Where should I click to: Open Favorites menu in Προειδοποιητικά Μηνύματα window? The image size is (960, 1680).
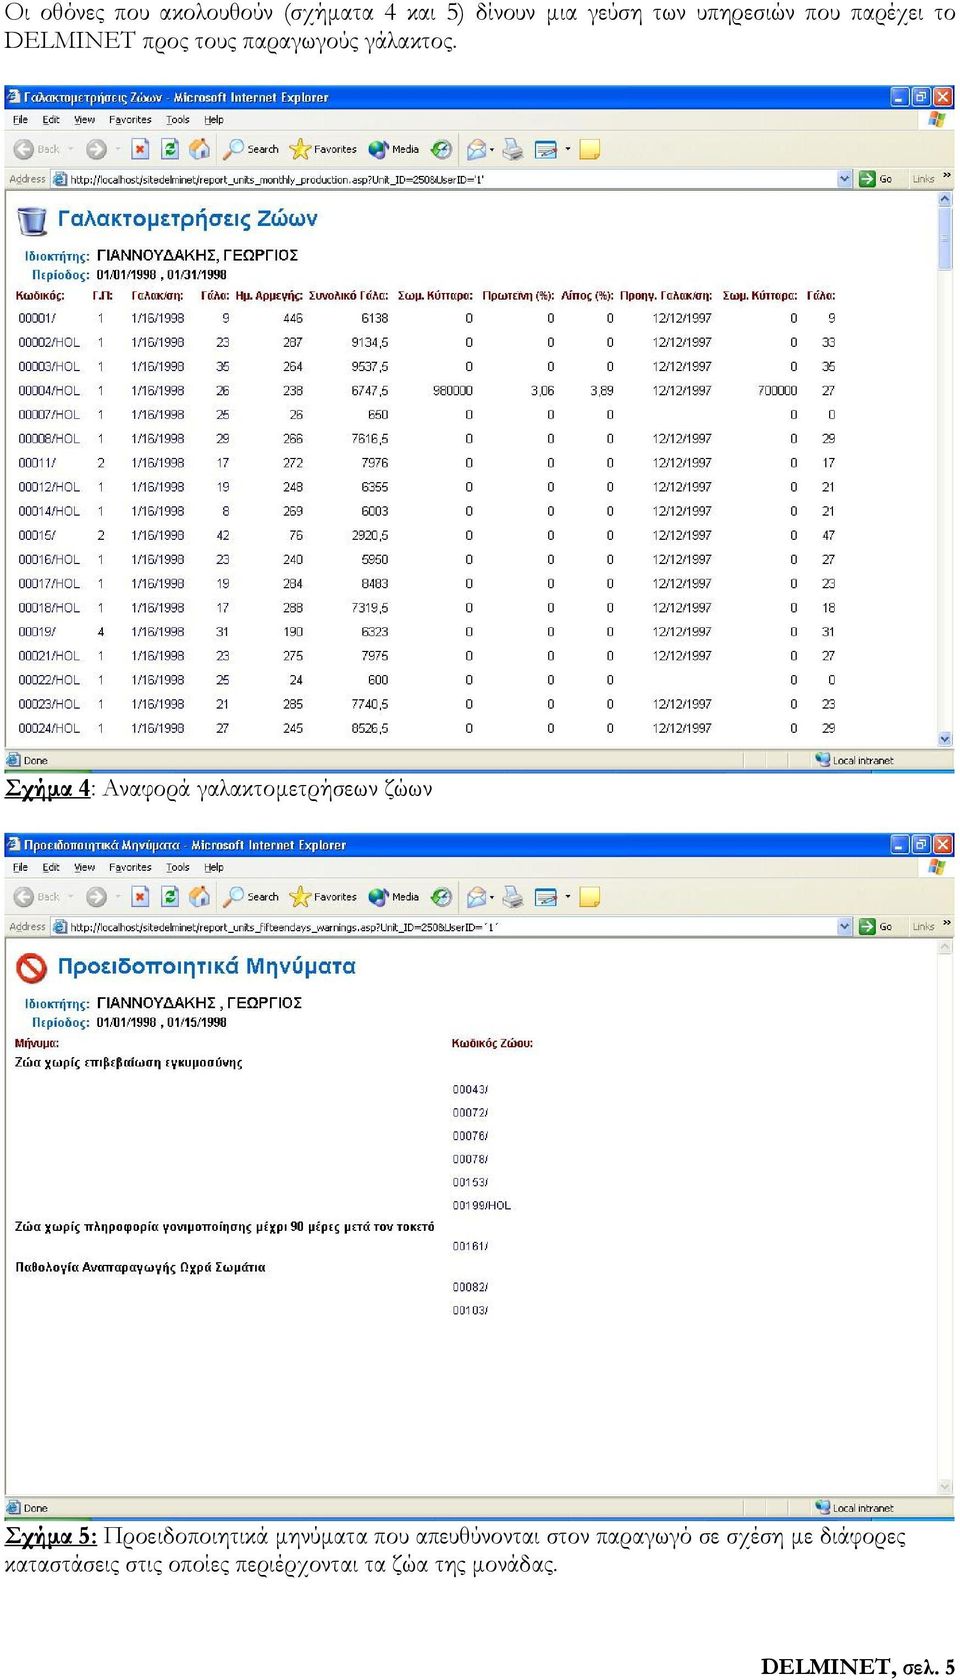pyautogui.click(x=130, y=868)
